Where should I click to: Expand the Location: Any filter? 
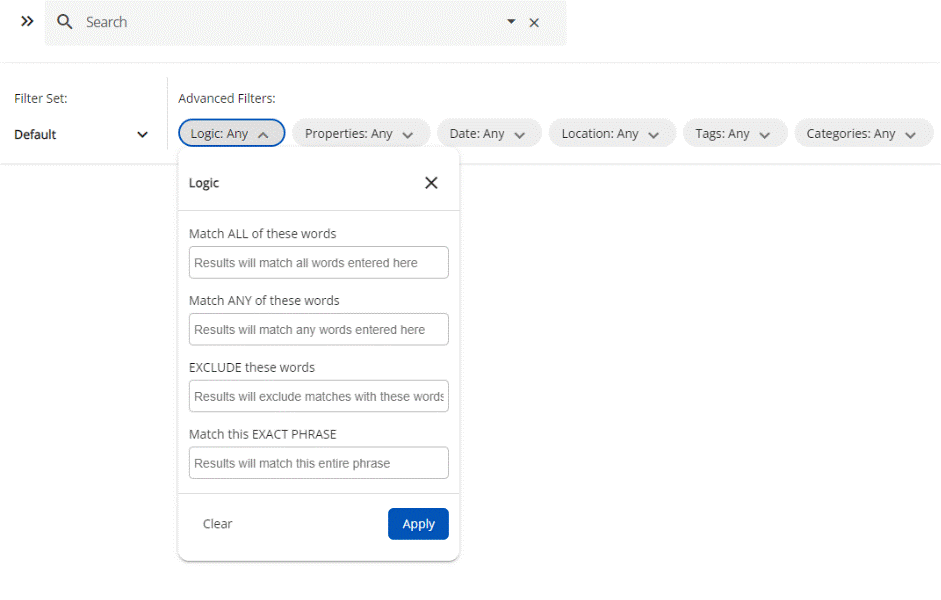click(611, 133)
